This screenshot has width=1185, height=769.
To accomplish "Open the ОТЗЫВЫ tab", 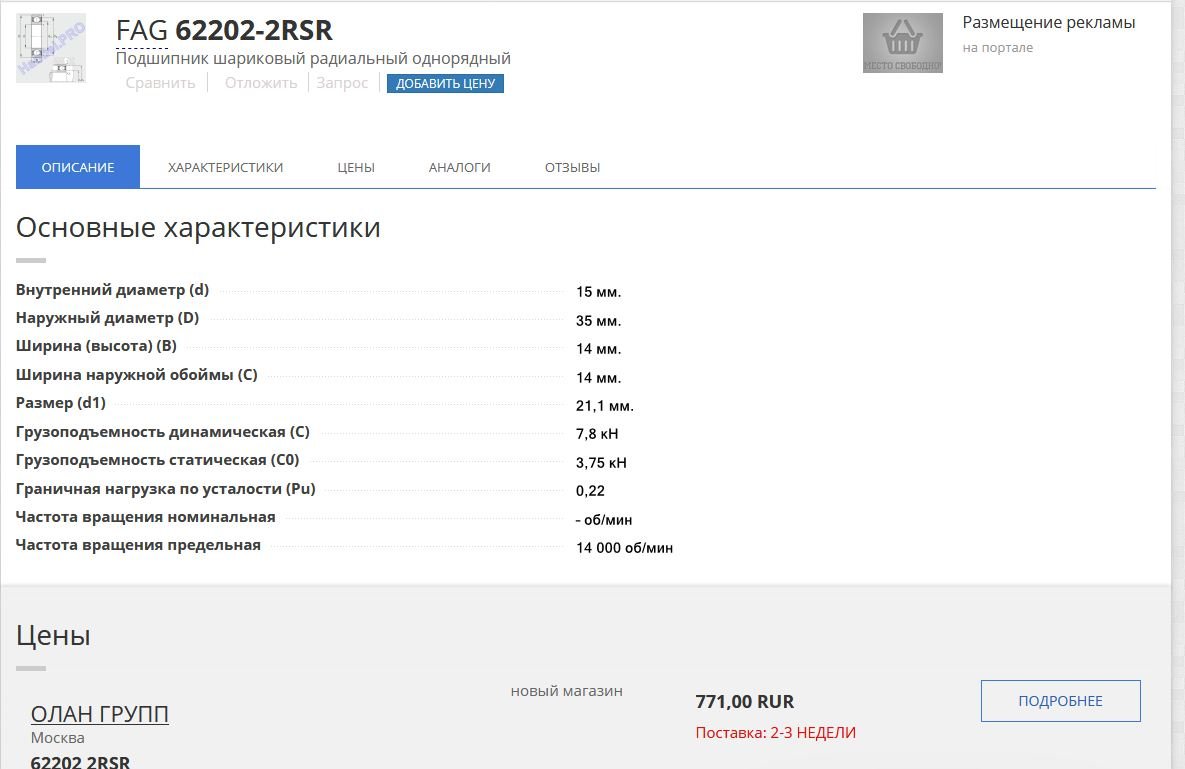I will 572,168.
